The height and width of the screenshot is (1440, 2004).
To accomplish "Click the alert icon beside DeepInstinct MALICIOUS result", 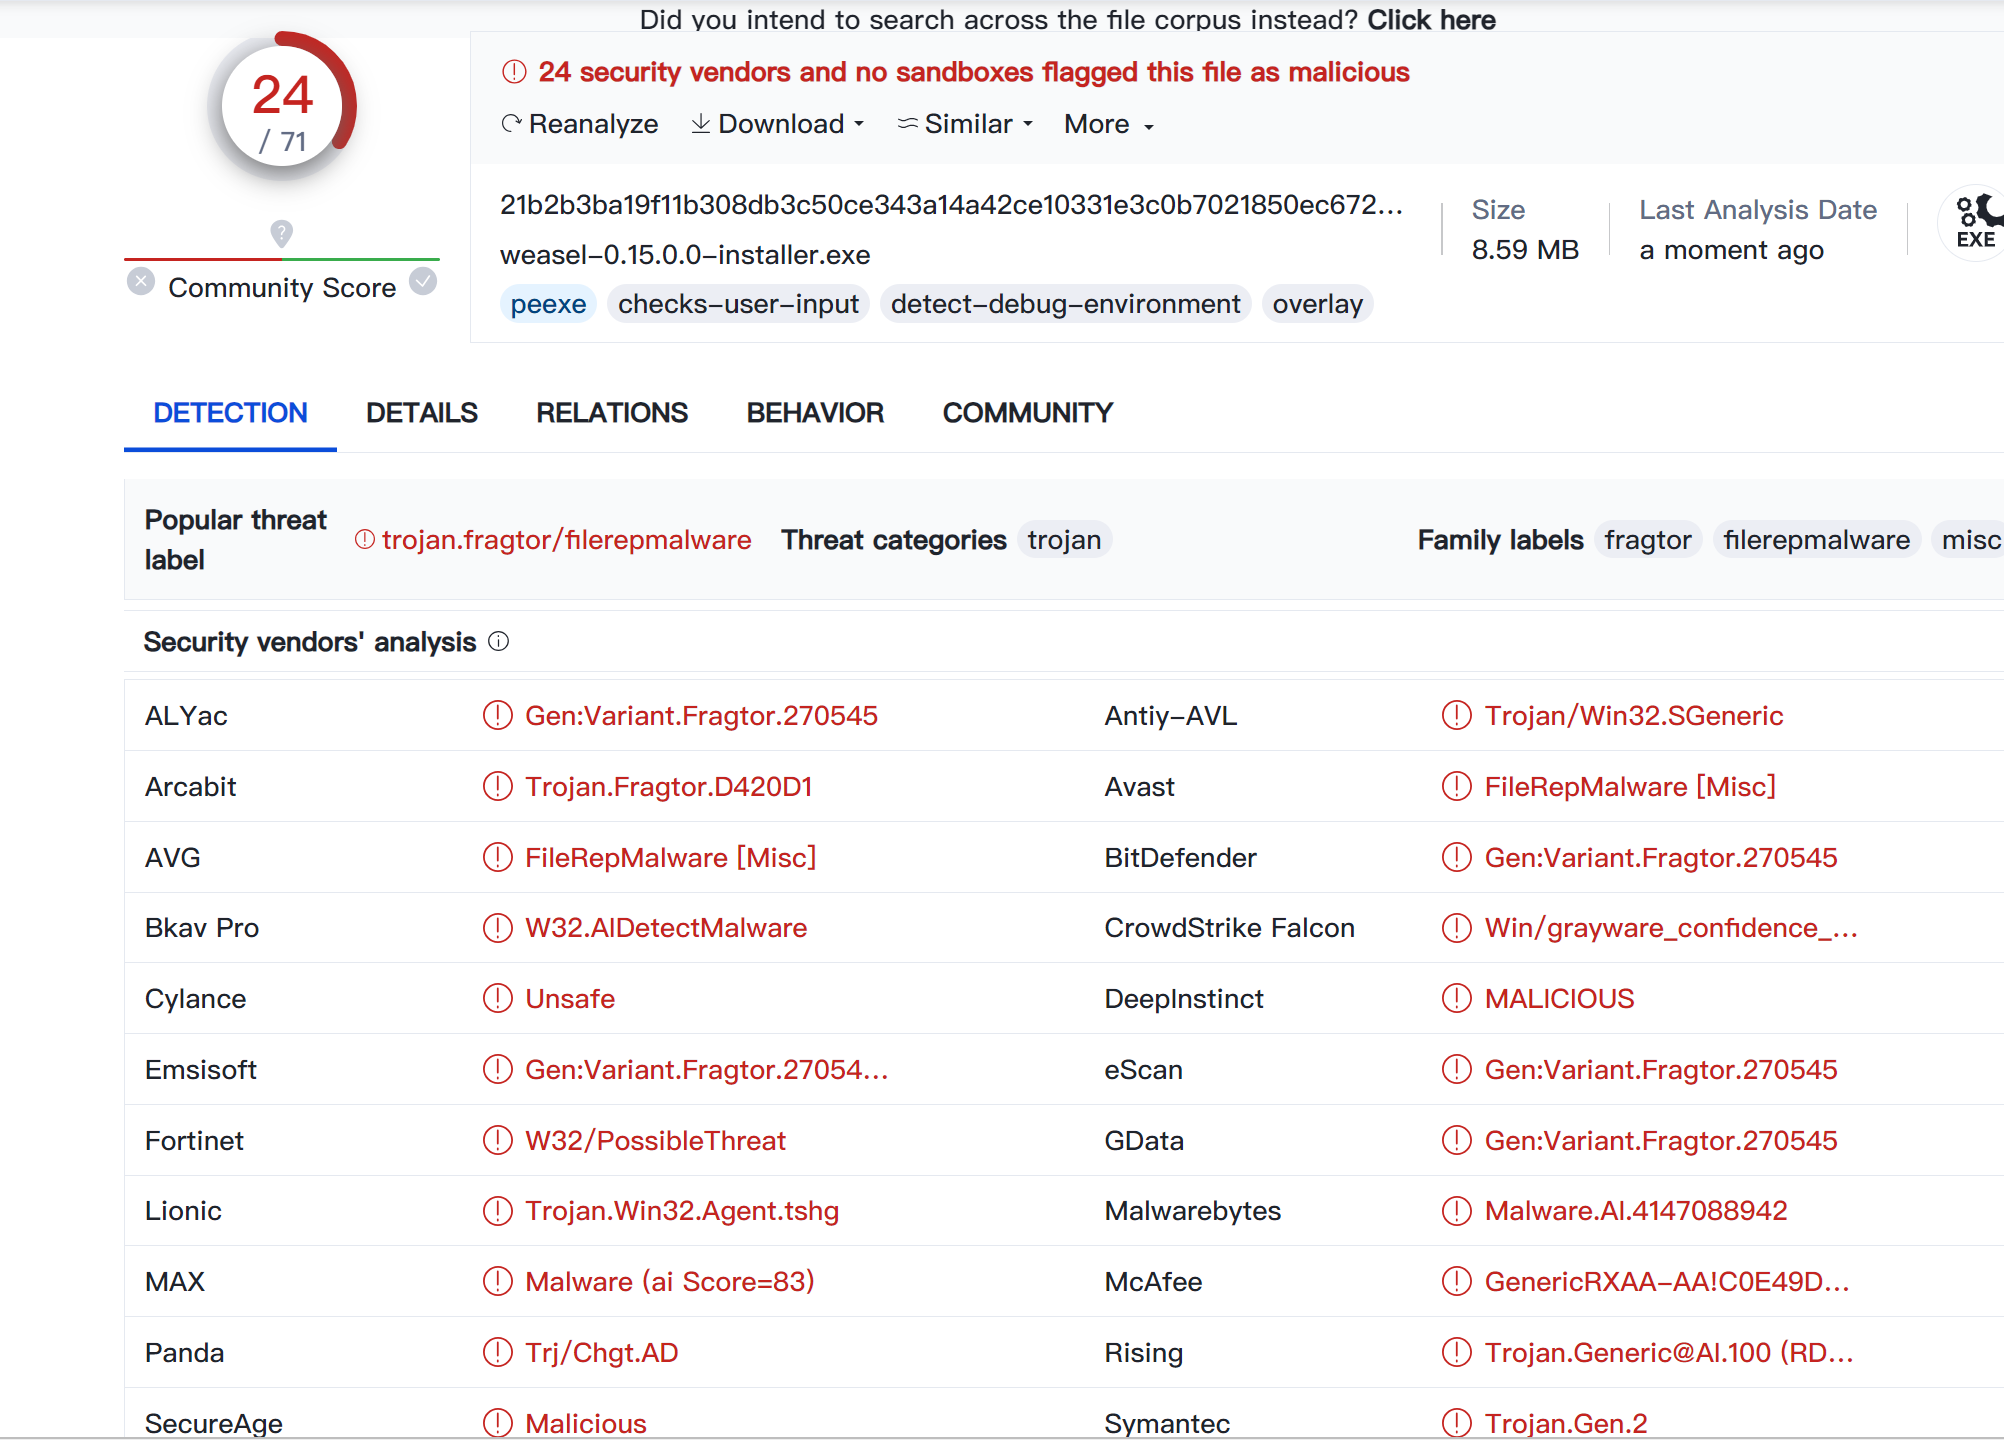I will click(1456, 998).
